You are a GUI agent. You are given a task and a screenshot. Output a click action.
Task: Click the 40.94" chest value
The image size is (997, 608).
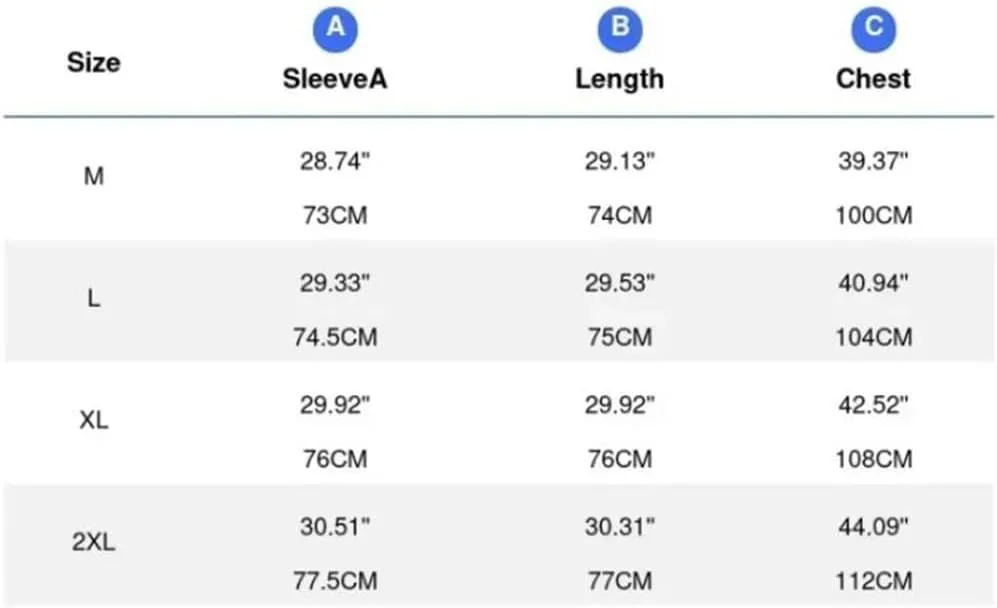pos(874,283)
